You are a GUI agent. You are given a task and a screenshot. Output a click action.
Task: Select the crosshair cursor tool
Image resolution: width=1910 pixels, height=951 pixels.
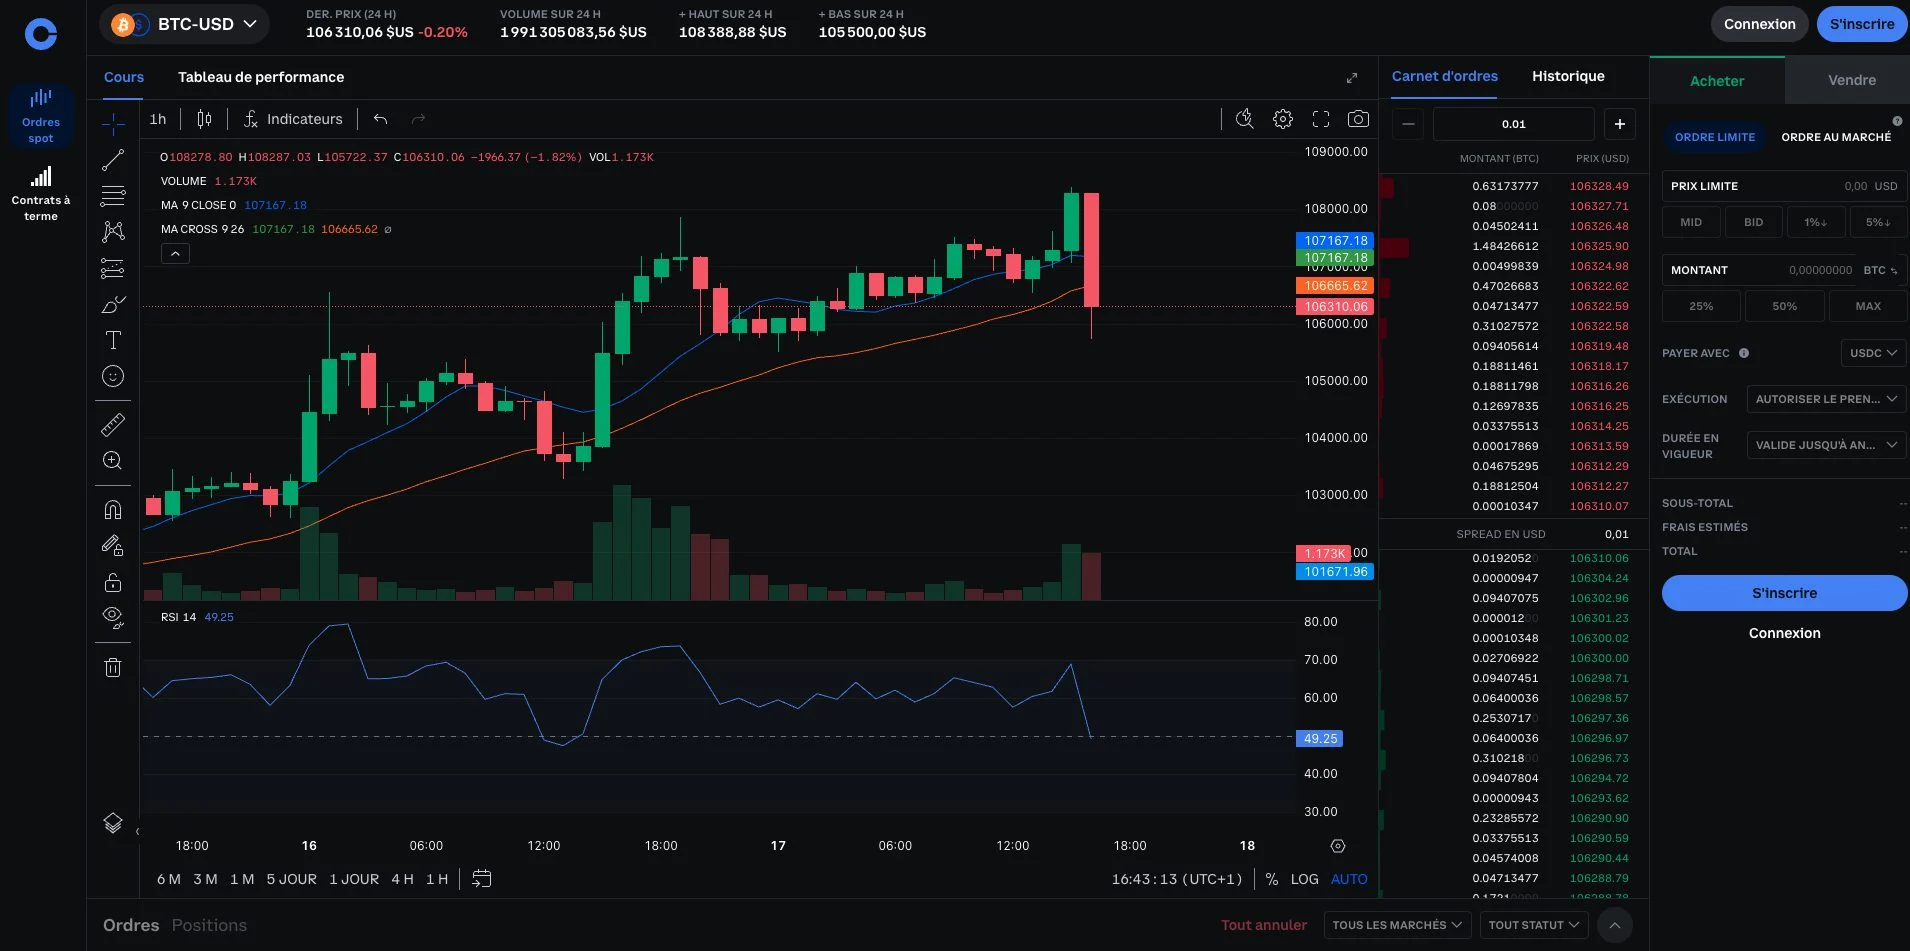click(x=113, y=124)
